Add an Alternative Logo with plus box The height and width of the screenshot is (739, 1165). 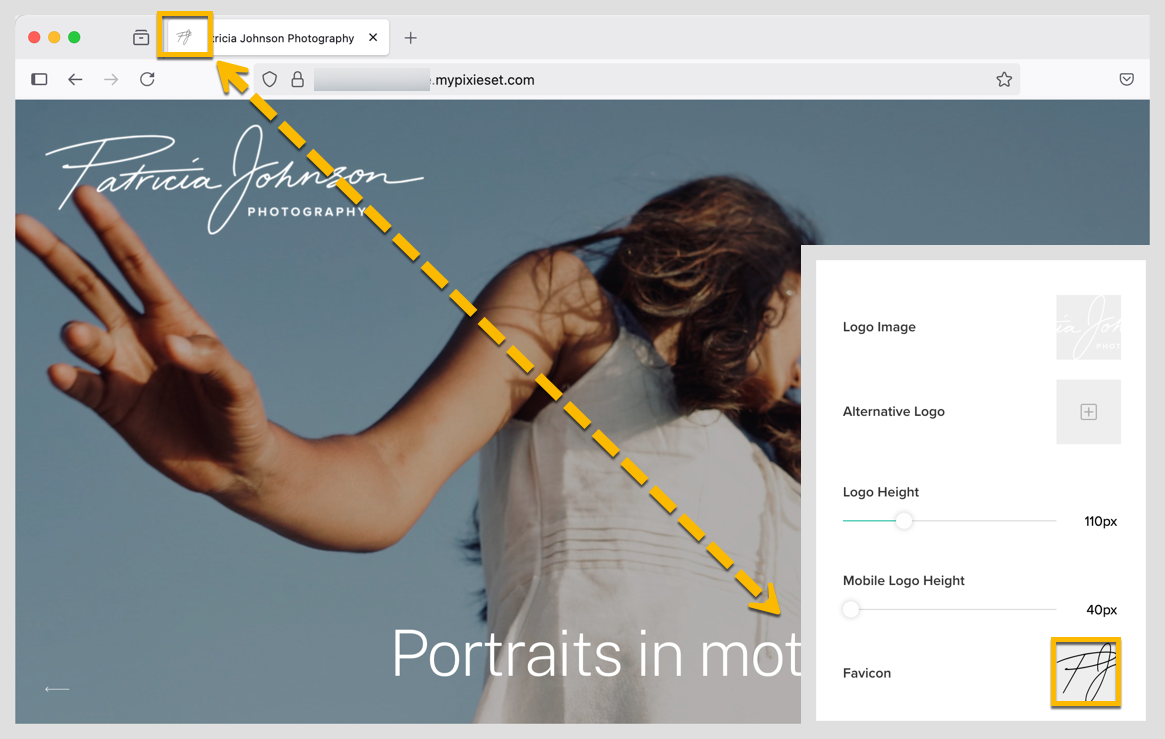(1088, 411)
